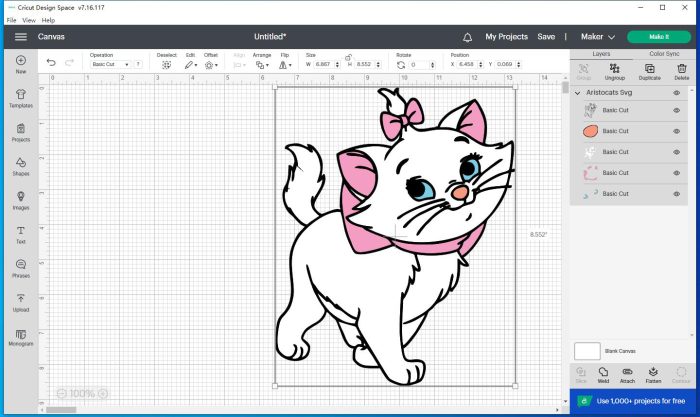Viewport: 700px width, 417px height.
Task: Zoom in with plus button
Action: pos(103,393)
